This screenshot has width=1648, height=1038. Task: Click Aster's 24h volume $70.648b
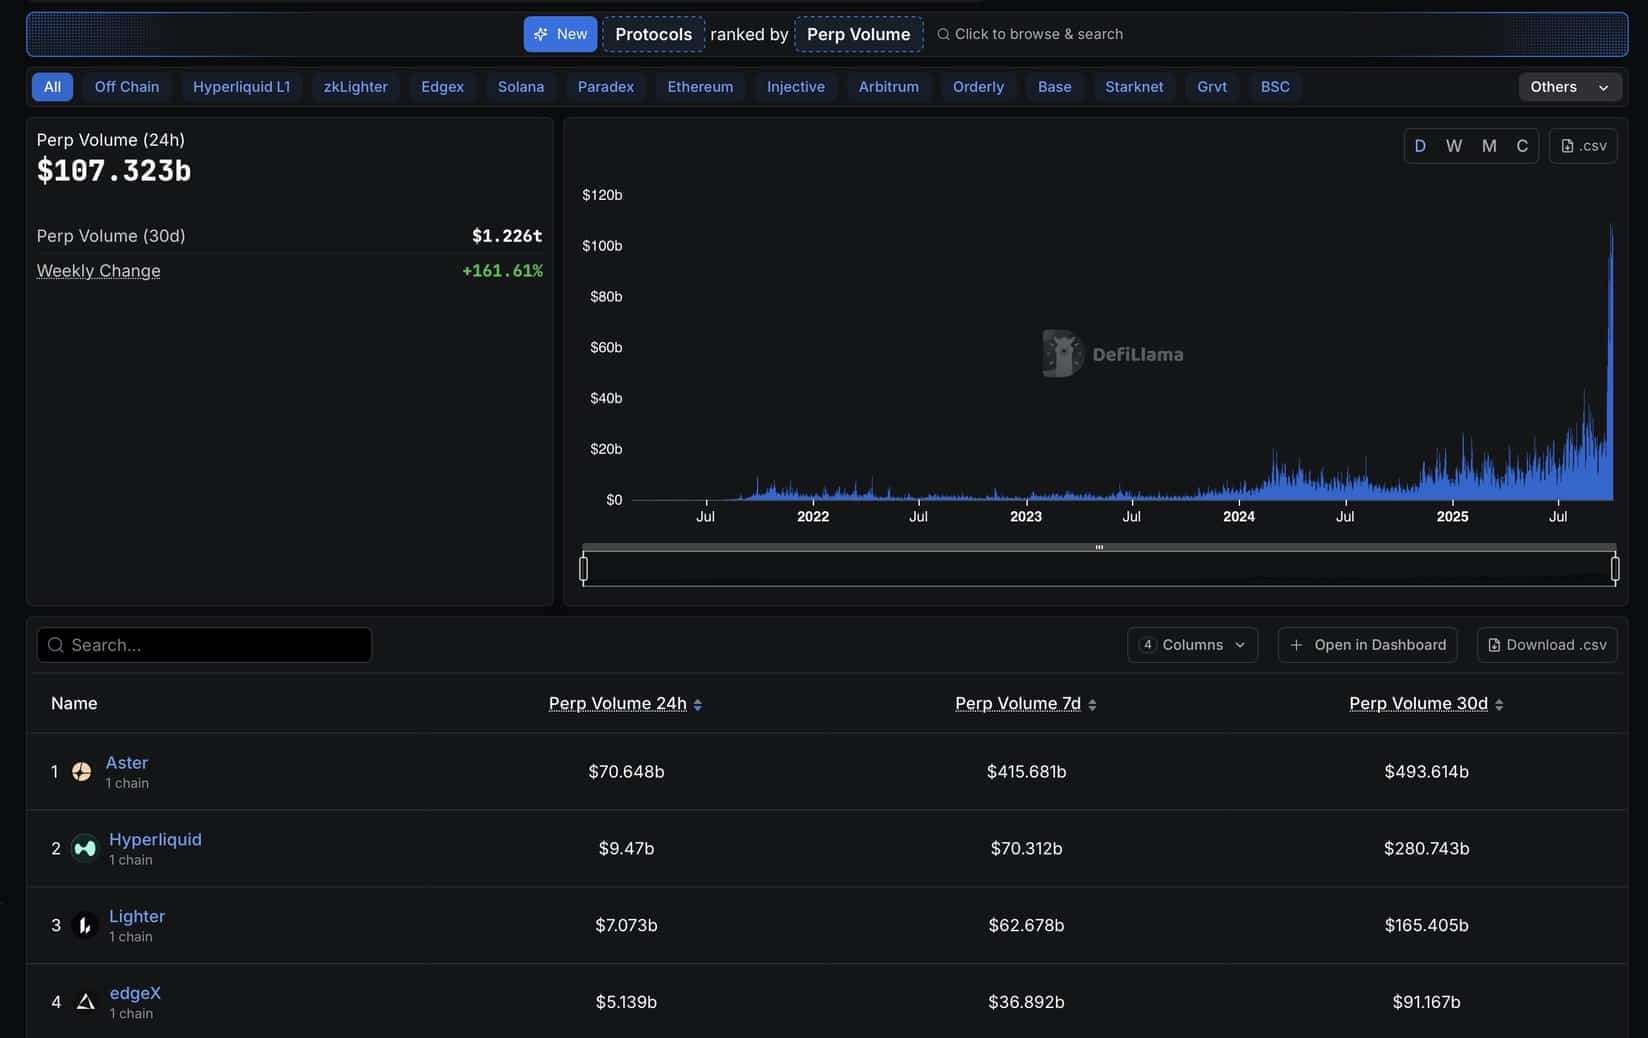click(x=626, y=772)
